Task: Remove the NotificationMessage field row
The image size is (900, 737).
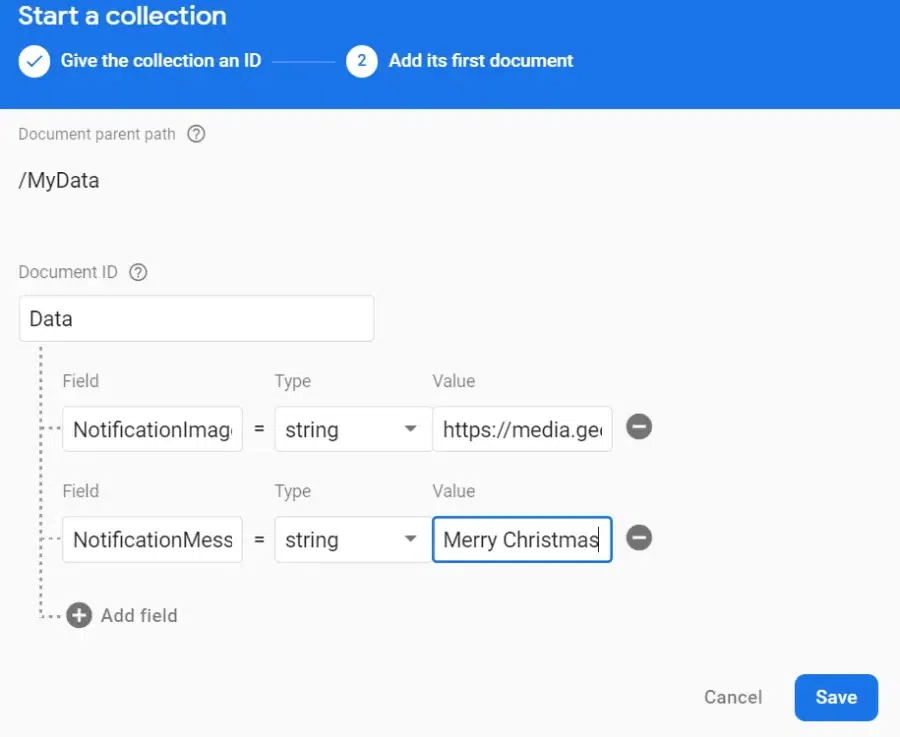Action: click(639, 538)
